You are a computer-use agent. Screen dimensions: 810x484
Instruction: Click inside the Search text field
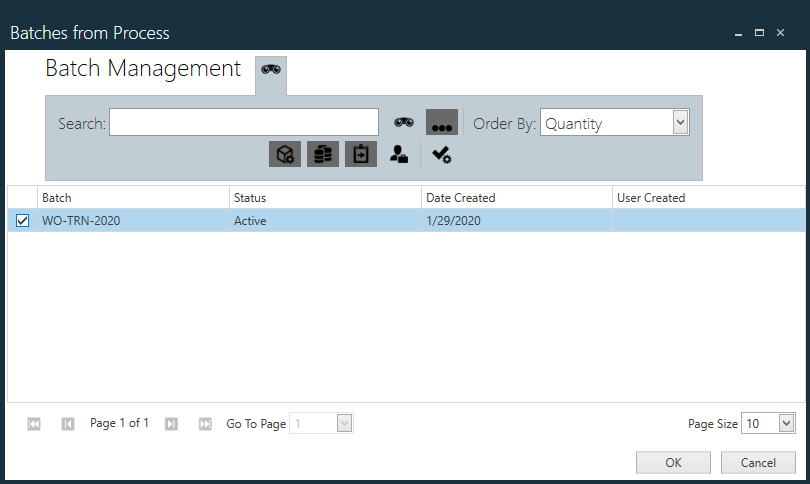click(x=243, y=123)
